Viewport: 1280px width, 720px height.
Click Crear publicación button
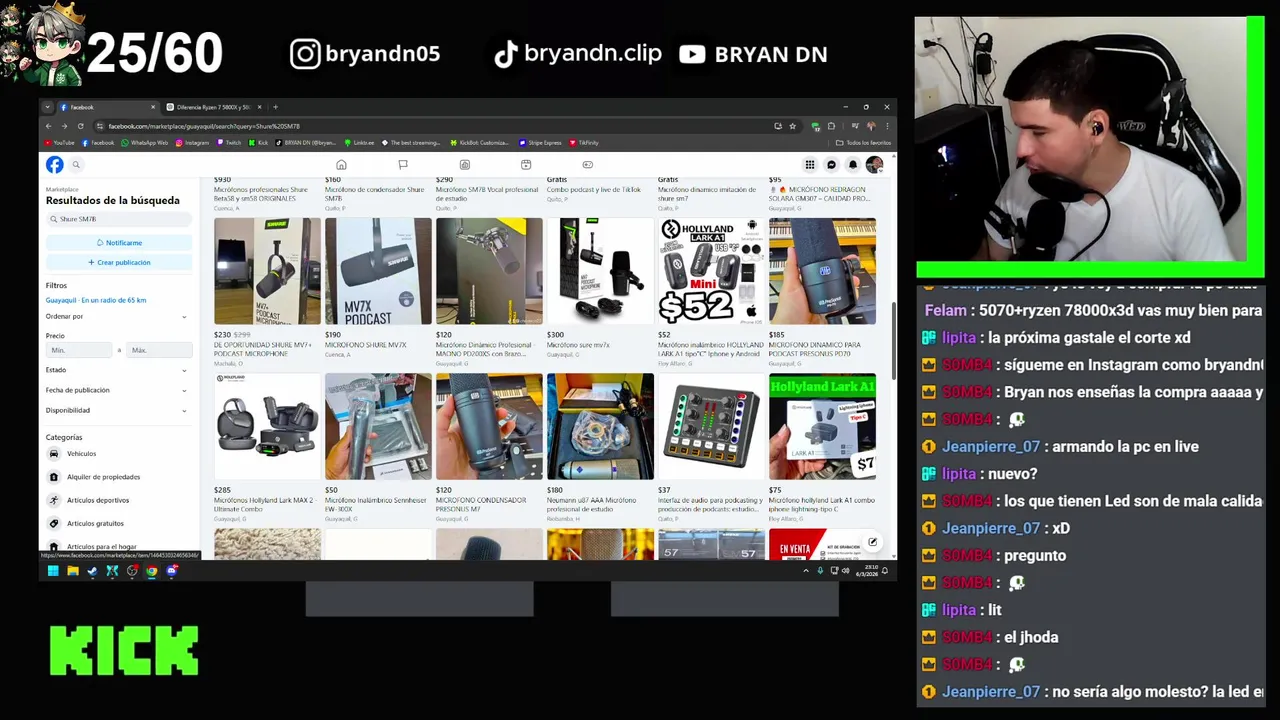[x=119, y=262]
